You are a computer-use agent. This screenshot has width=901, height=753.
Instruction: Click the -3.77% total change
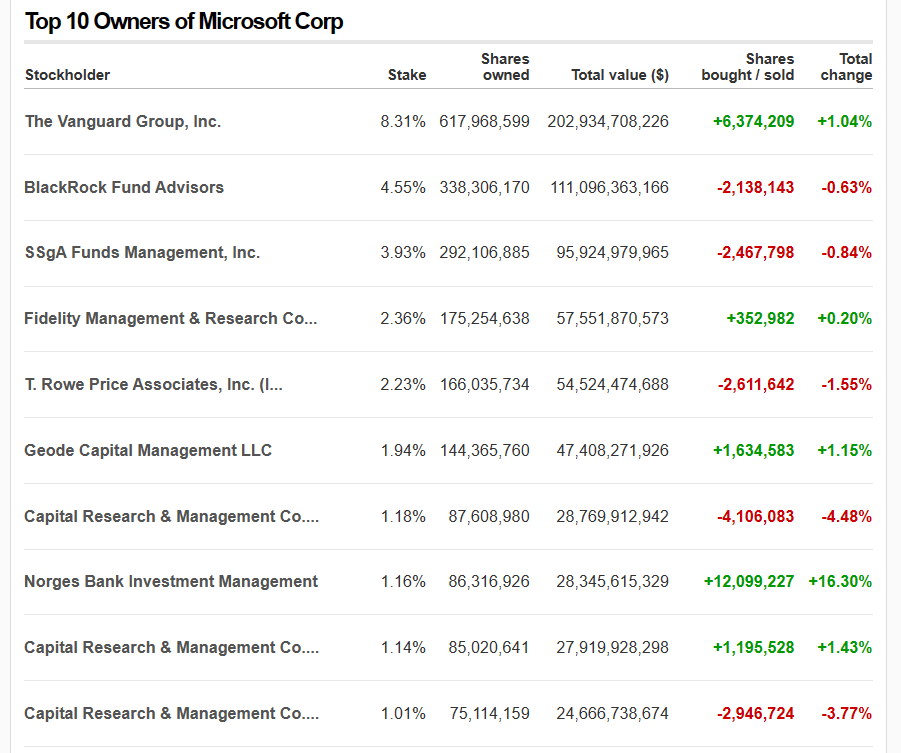(847, 713)
